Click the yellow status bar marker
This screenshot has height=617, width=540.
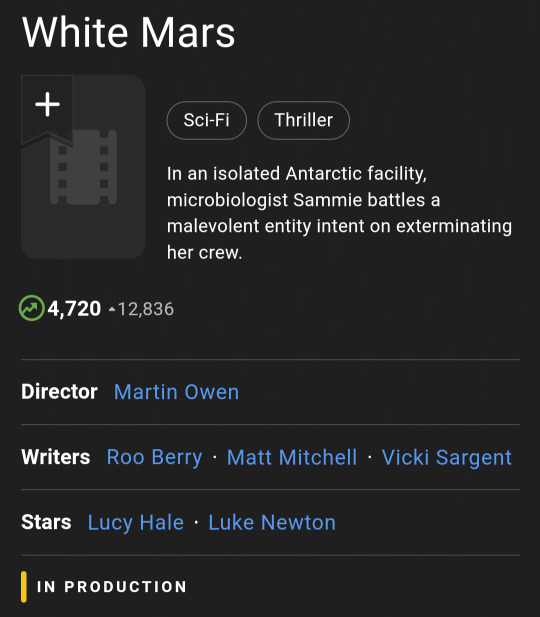pyautogui.click(x=24, y=587)
